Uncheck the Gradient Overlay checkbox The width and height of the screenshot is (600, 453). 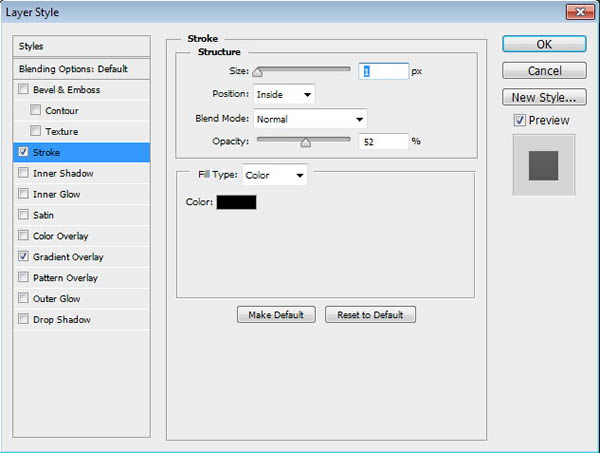(x=23, y=257)
